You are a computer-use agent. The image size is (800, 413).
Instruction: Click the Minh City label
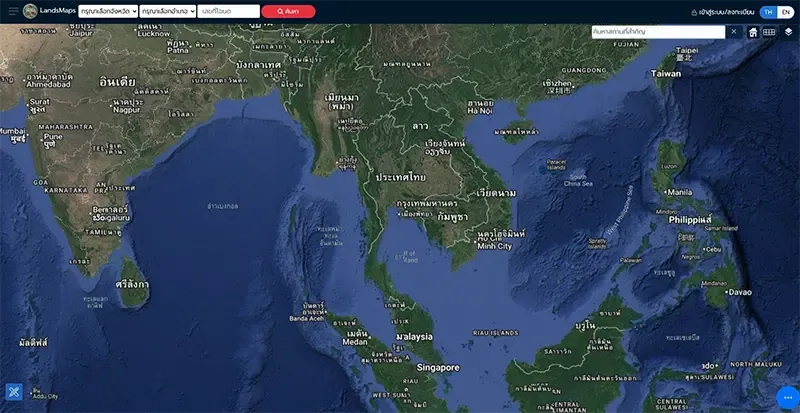494,246
